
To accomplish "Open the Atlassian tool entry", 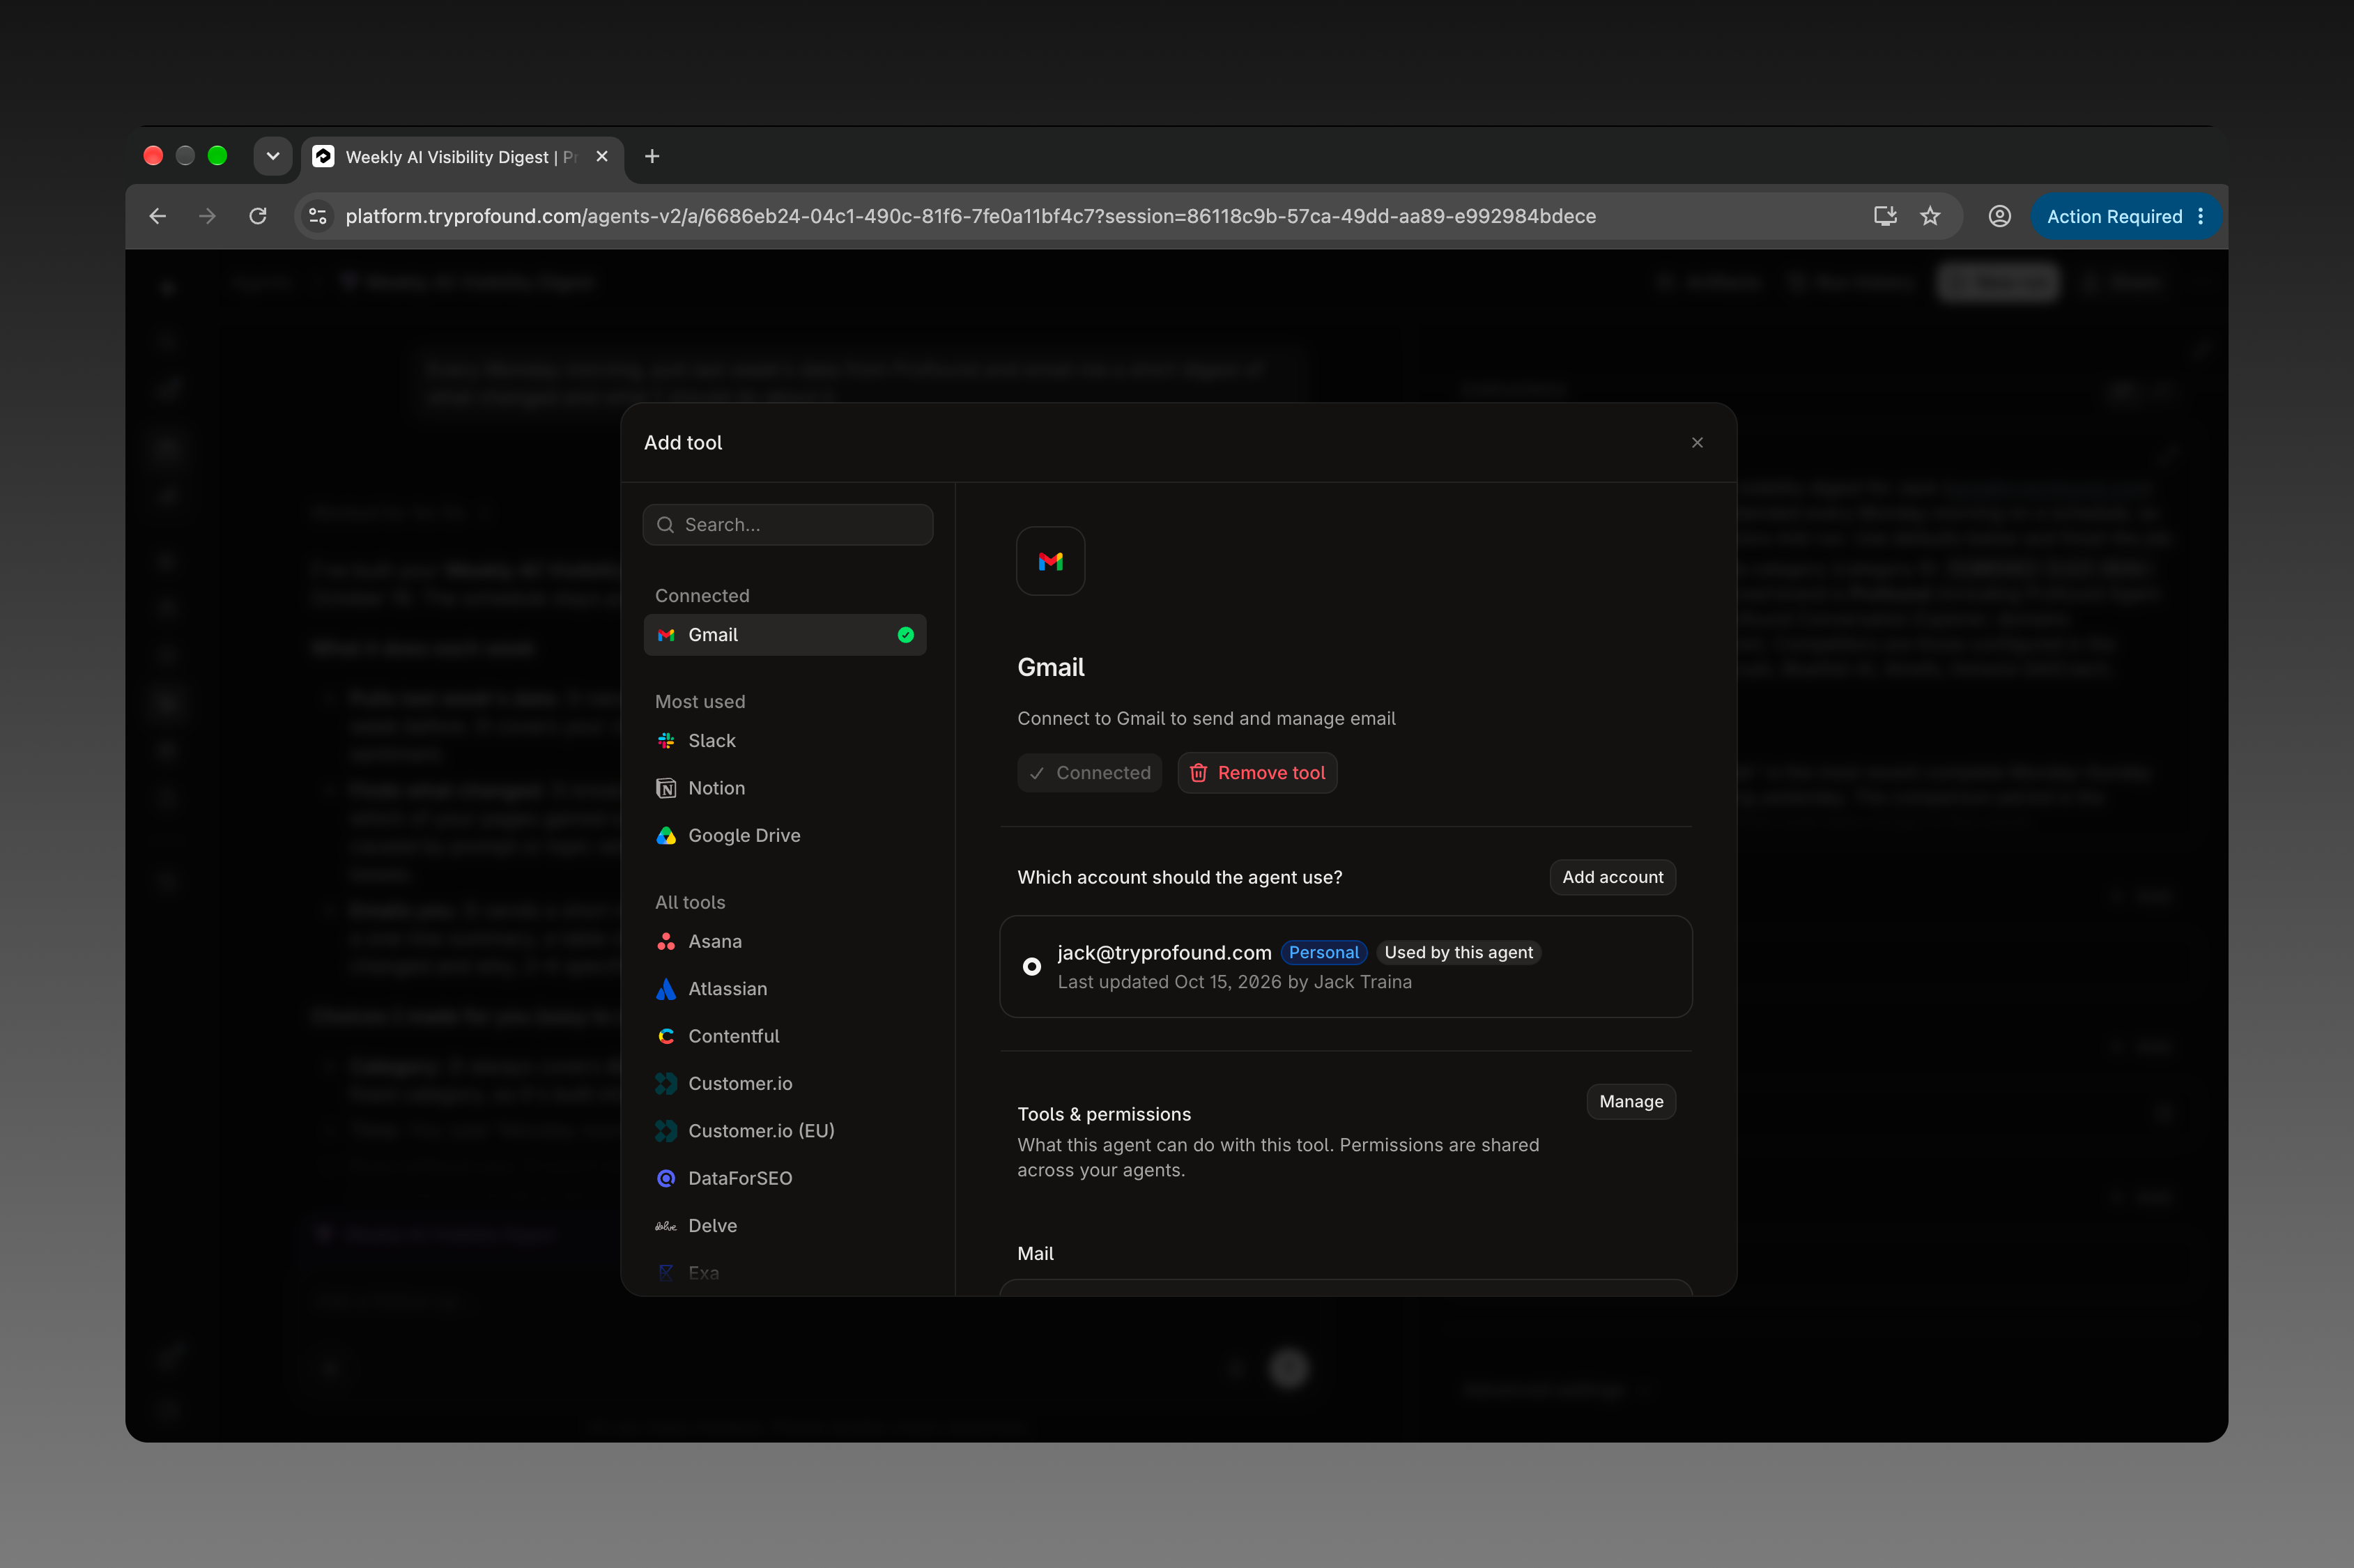I will [x=785, y=989].
